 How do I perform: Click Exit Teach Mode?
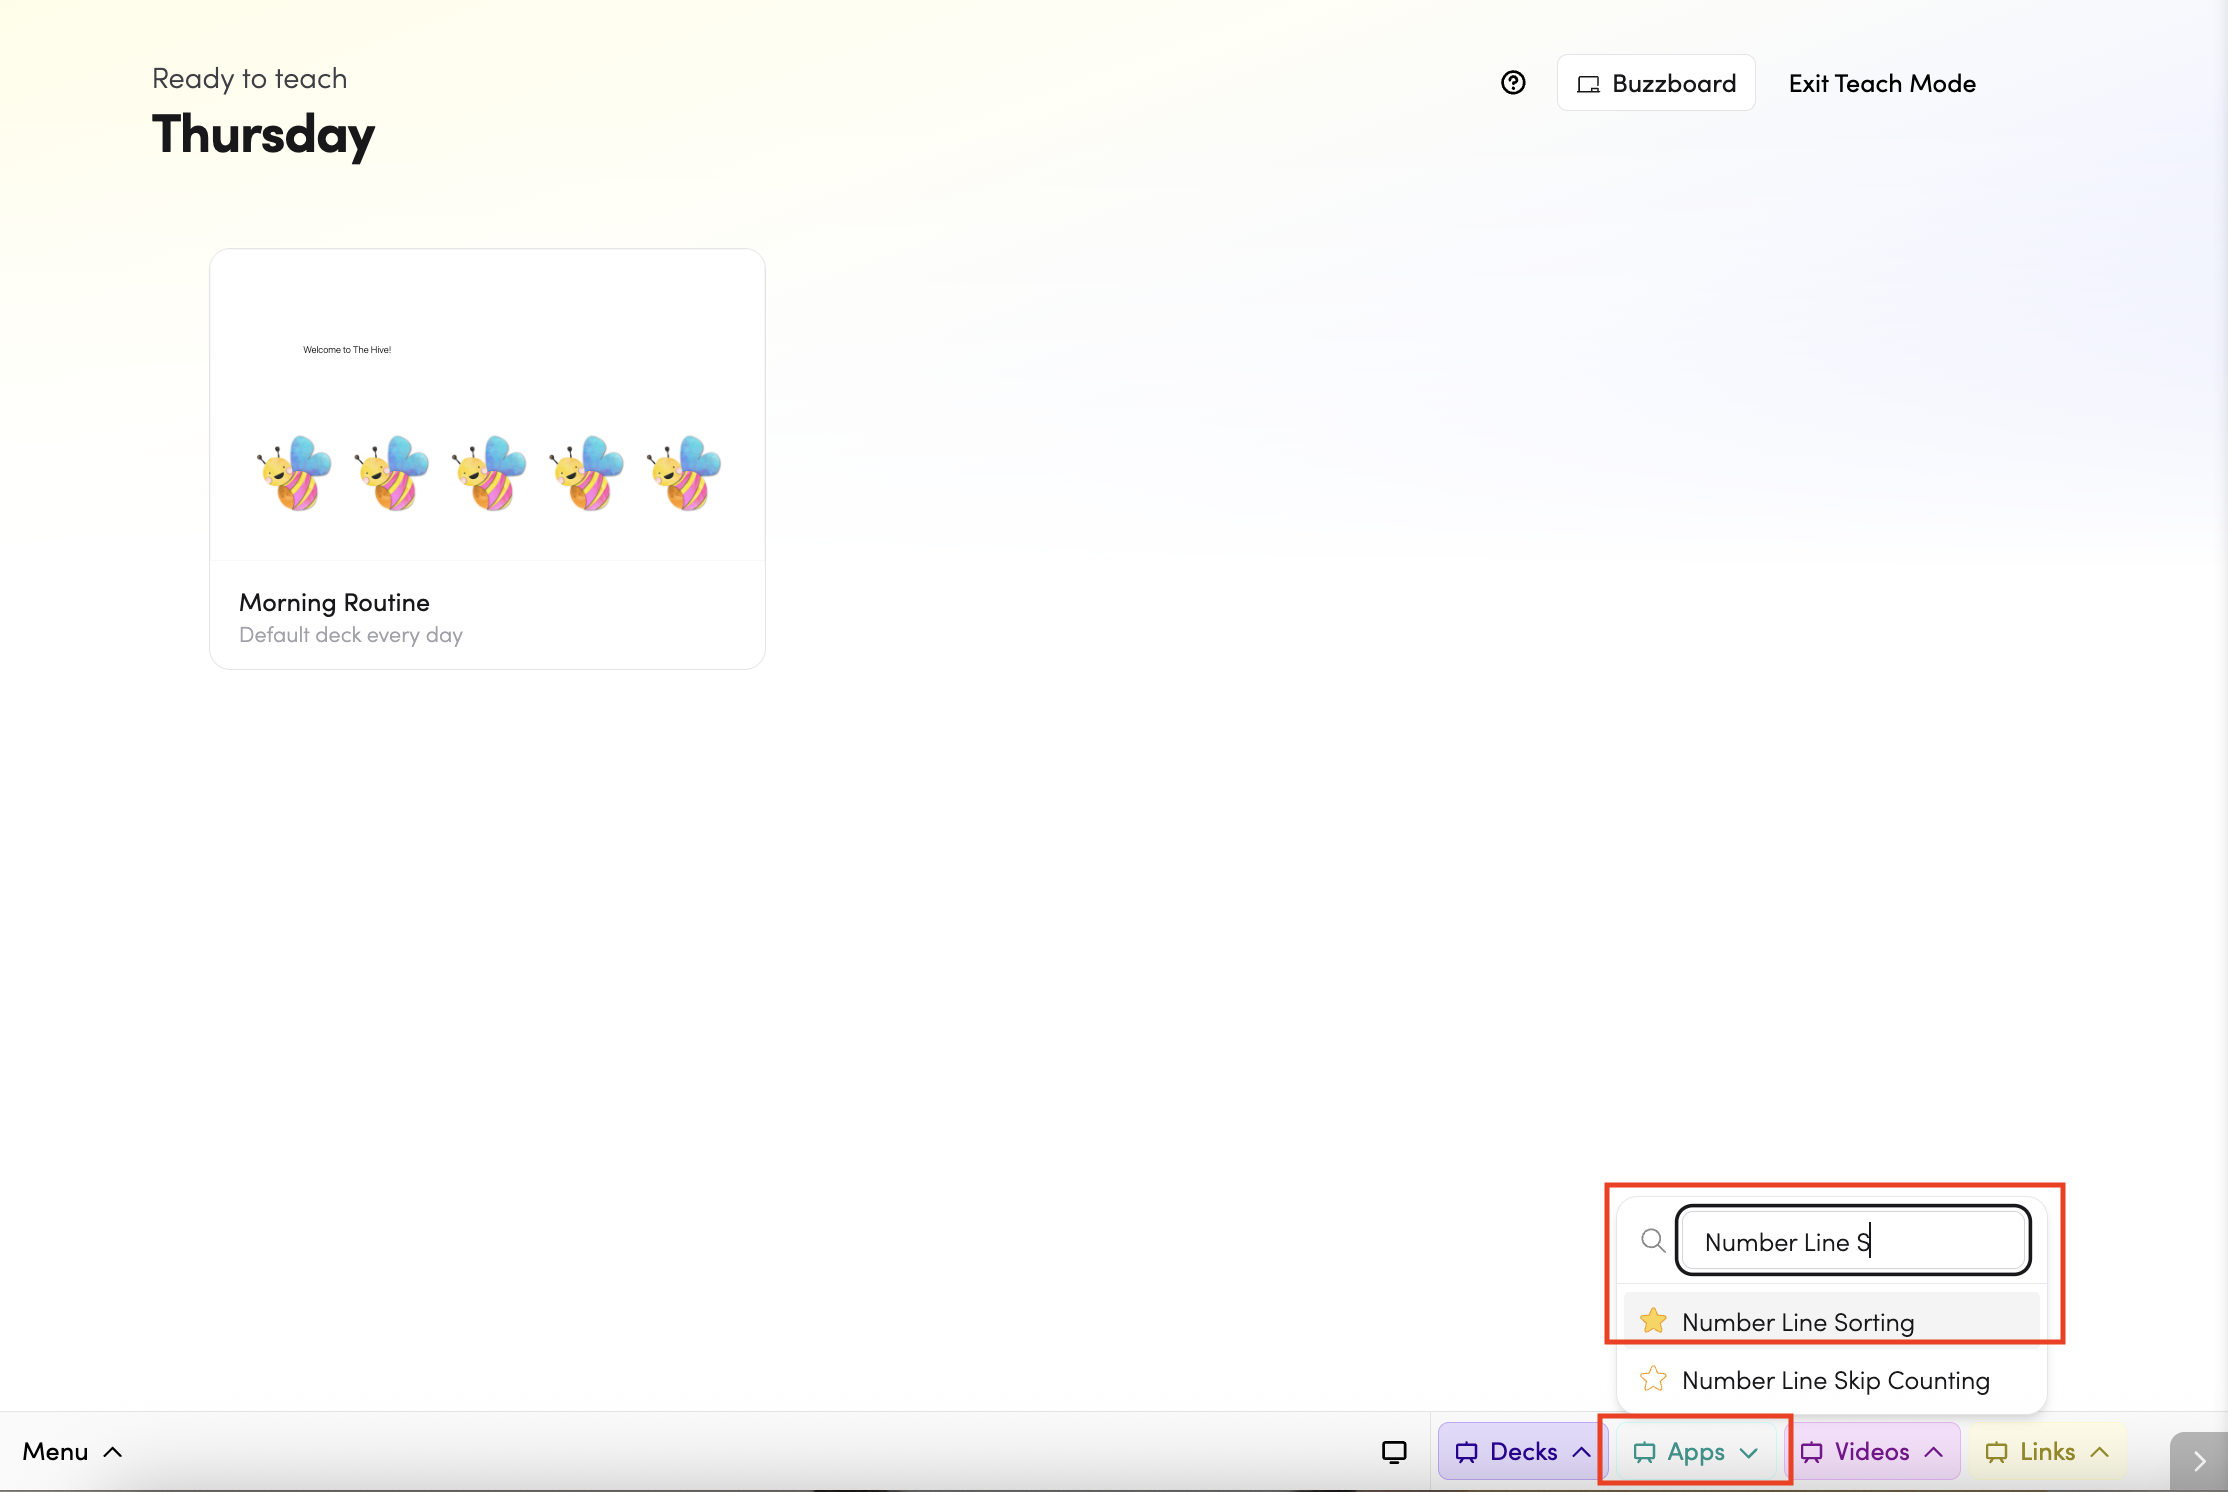tap(1881, 83)
